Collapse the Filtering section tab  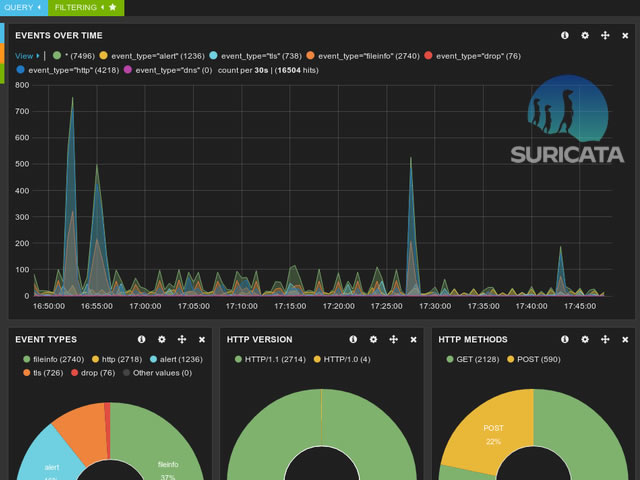86,8
